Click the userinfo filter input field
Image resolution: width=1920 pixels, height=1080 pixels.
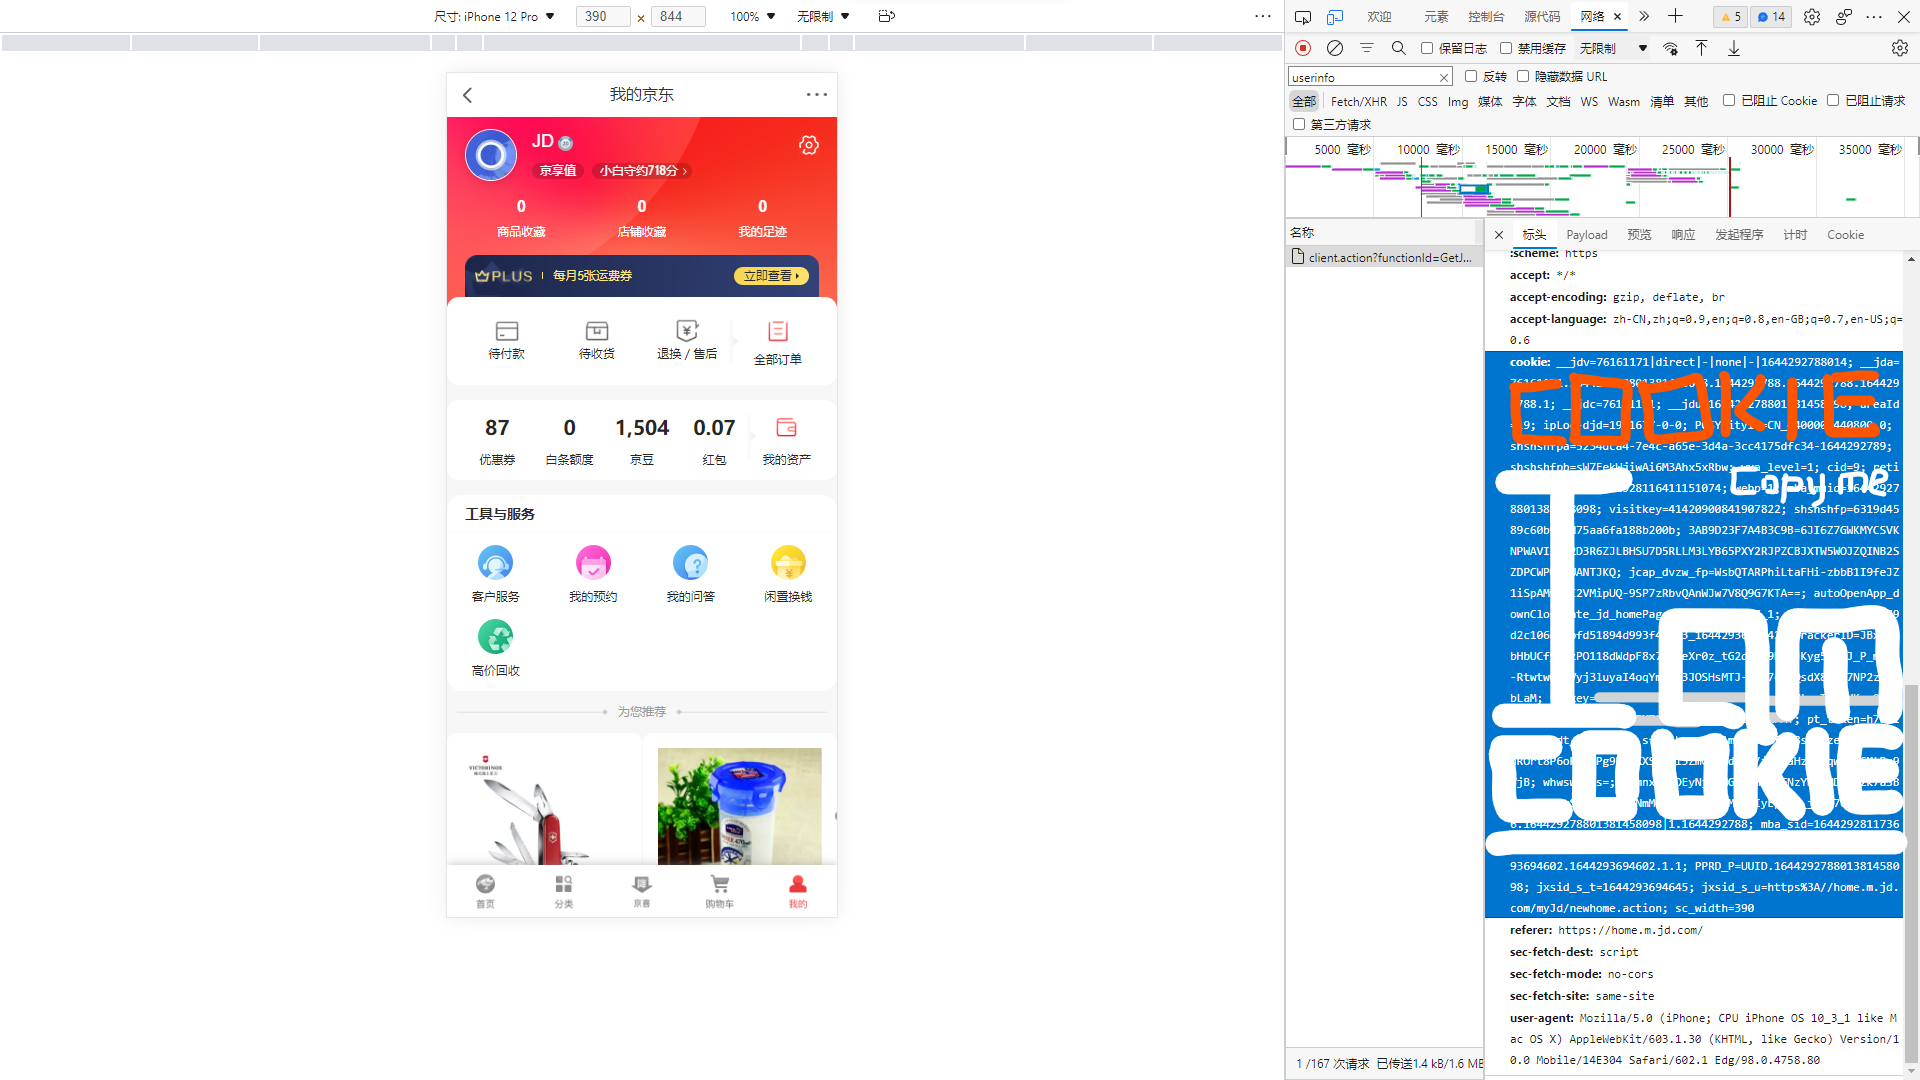pos(1362,77)
